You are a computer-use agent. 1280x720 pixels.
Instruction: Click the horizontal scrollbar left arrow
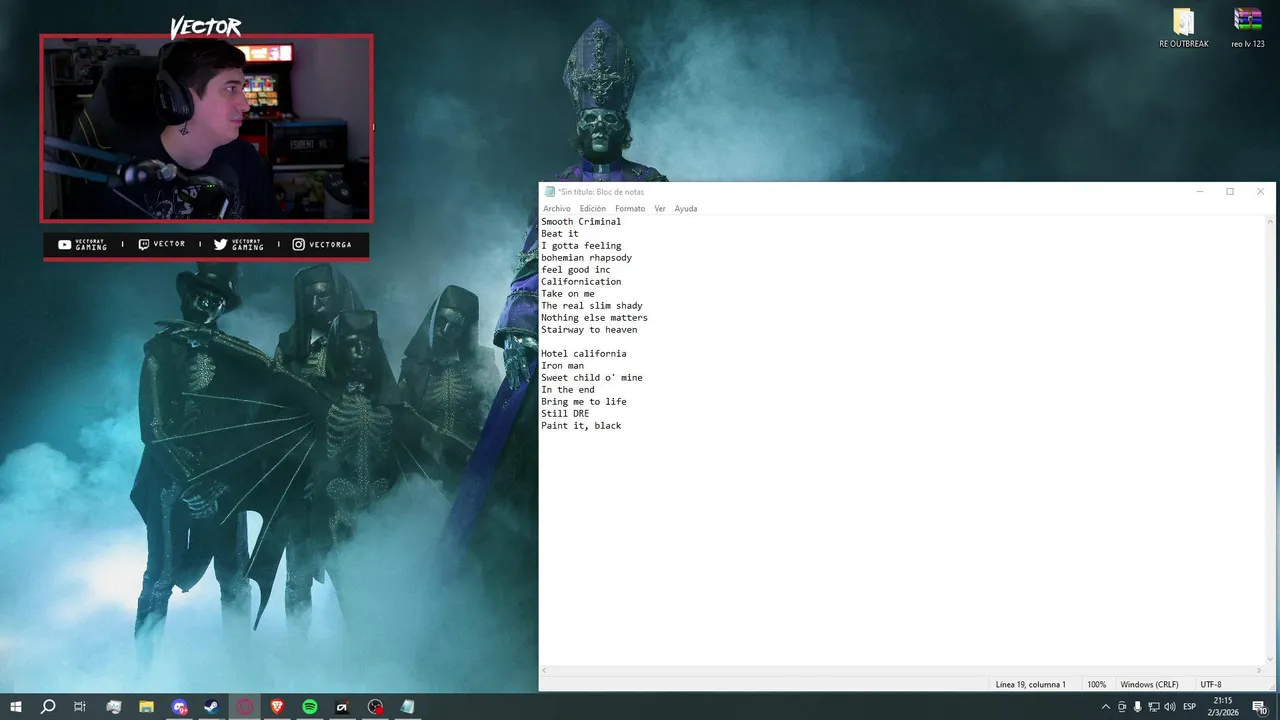(545, 671)
